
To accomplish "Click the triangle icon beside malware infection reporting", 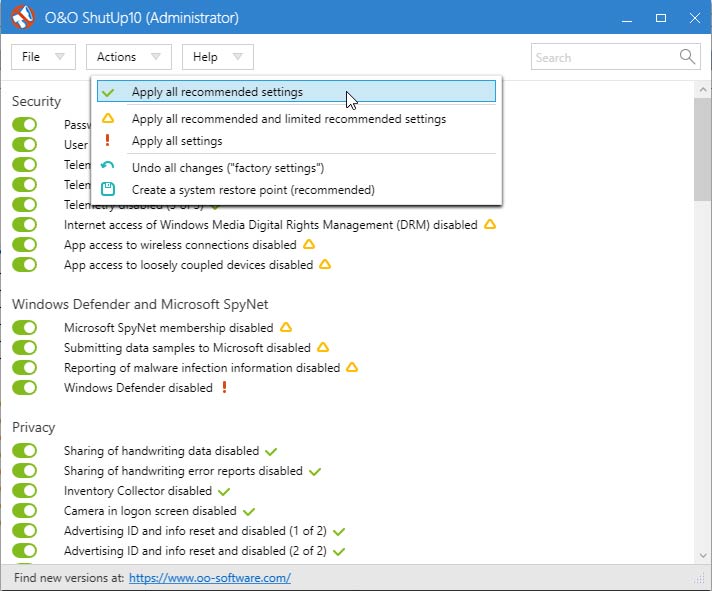I will click(x=352, y=367).
